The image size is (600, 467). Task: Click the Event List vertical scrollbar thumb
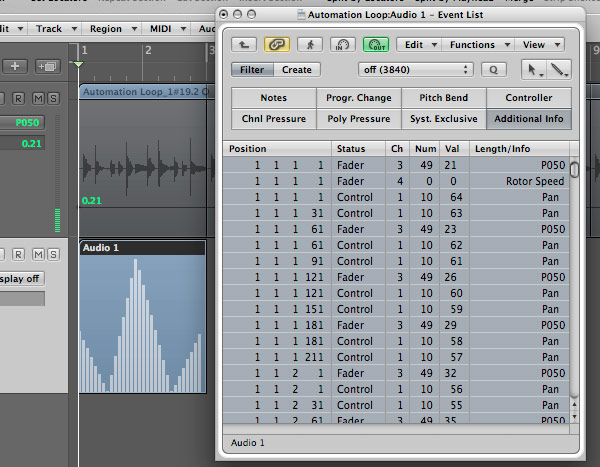pos(574,170)
